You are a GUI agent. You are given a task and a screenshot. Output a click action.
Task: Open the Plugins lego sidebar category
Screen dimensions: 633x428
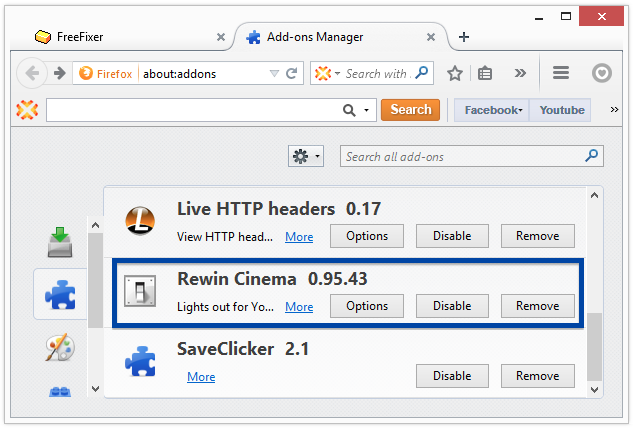pyautogui.click(x=60, y=392)
